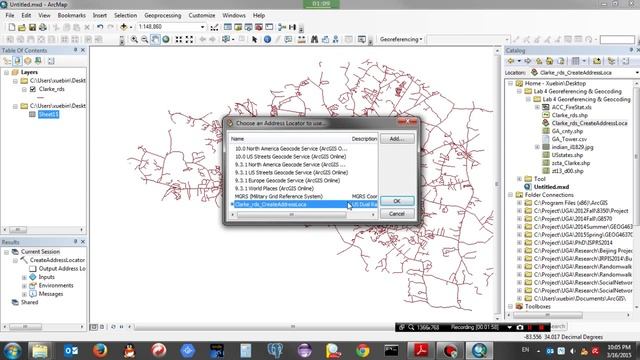Screen dimensions: 640x360
Task: Click Clarke_rds red line symbol
Action: [x=40, y=98]
